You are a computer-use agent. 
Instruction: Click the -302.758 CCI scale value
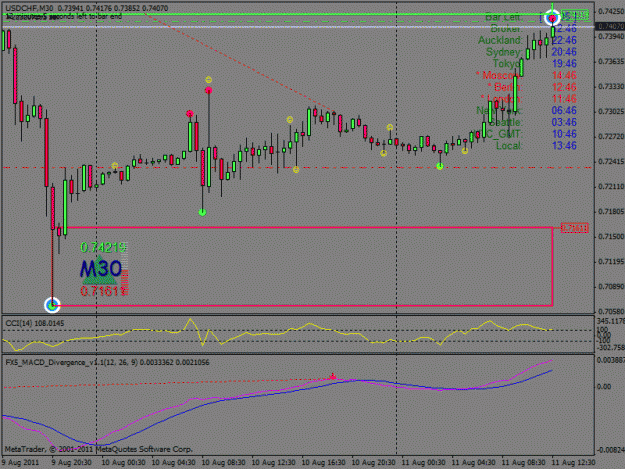click(x=611, y=347)
